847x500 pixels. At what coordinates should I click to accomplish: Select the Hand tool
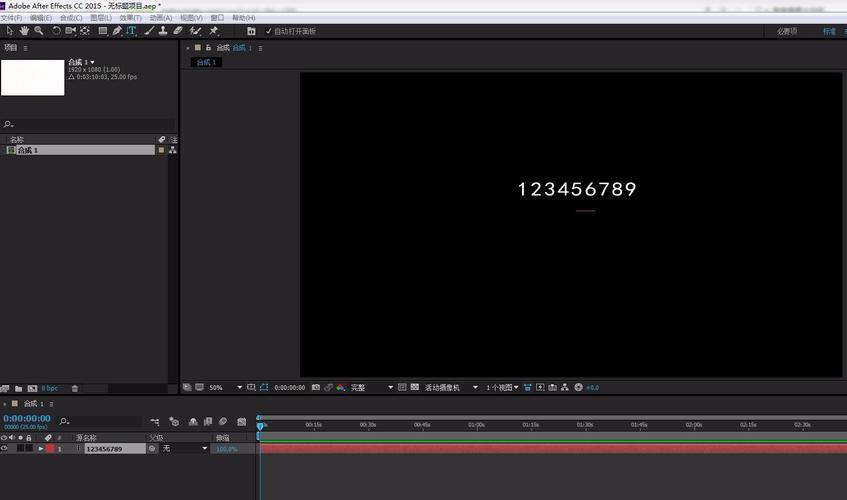point(24,31)
